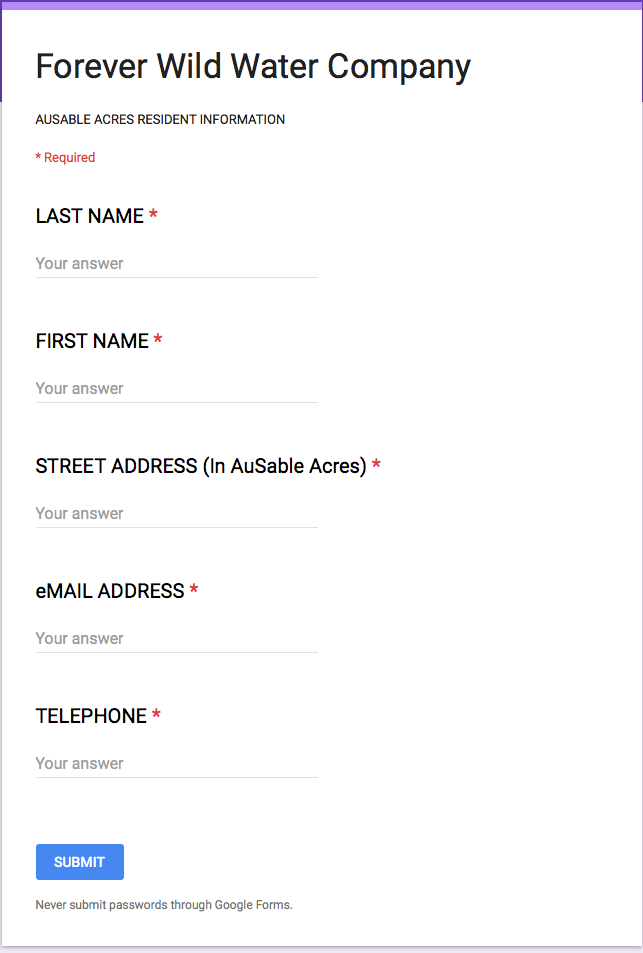The height and width of the screenshot is (953, 643).
Task: Click into the eMAIL ADDRESS answer field
Action: [176, 639]
